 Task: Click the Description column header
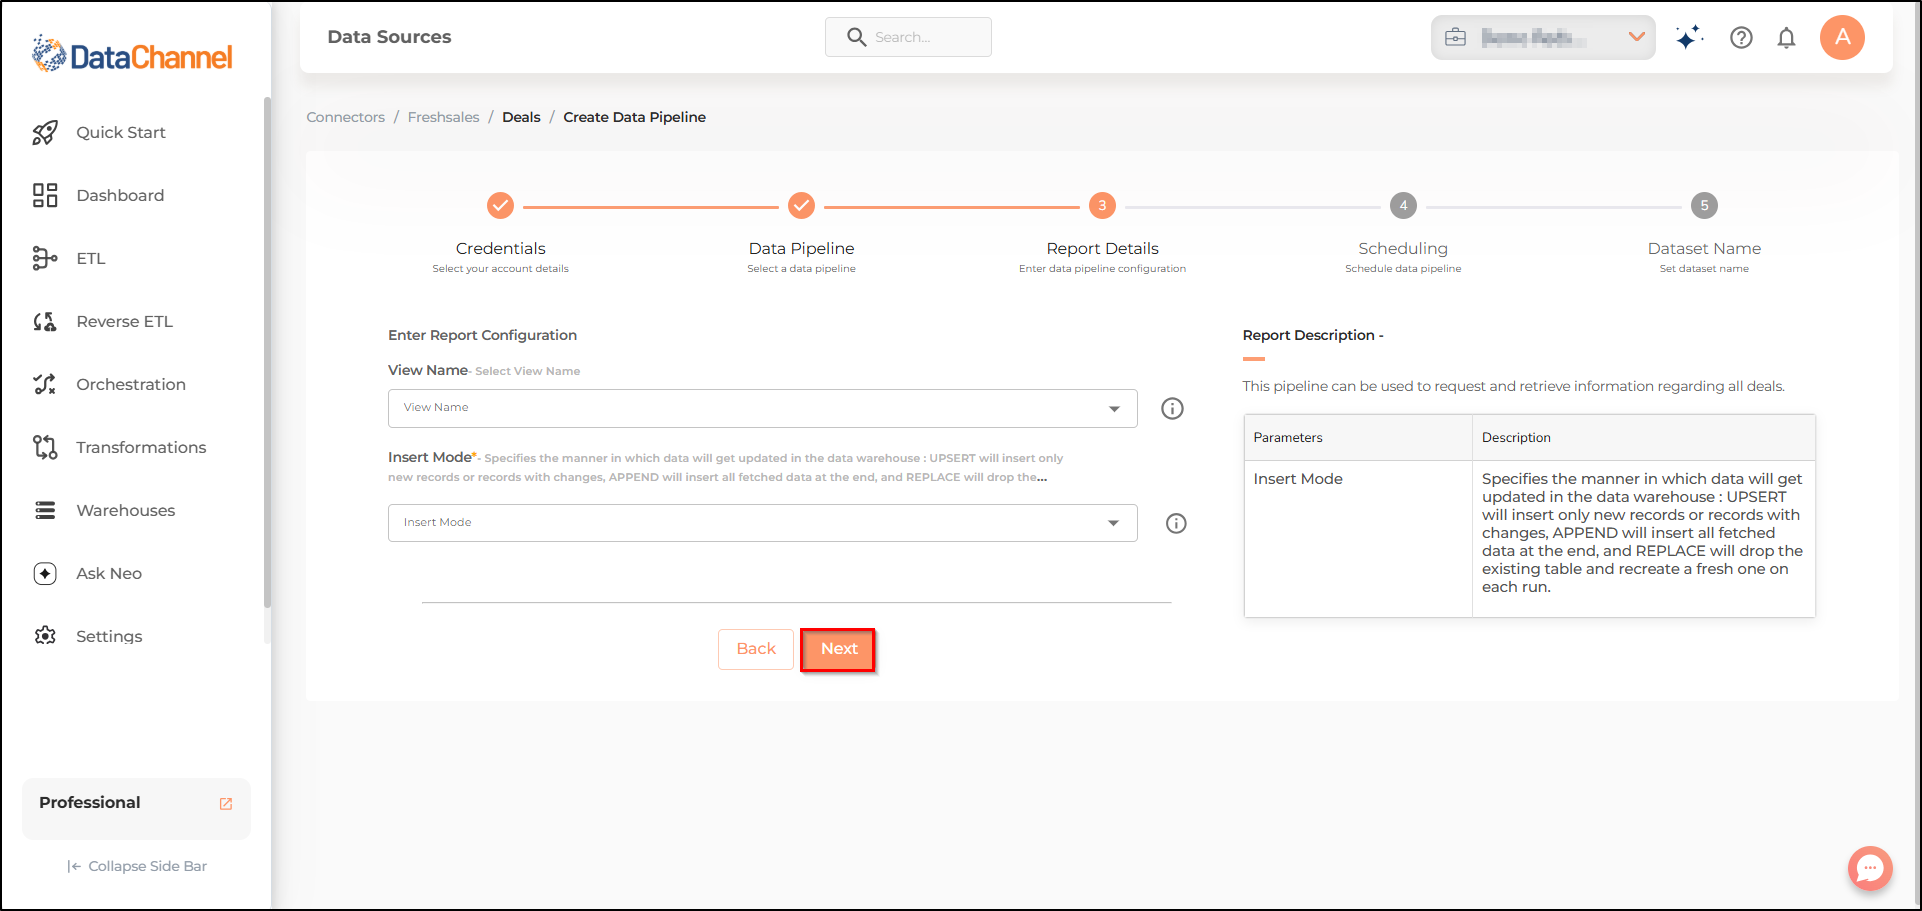point(1643,438)
